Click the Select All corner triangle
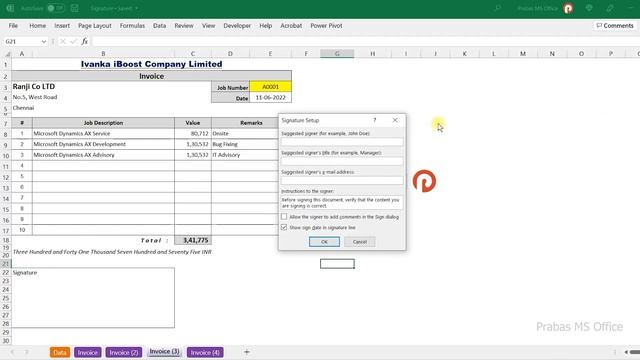Viewport: 640px width, 360px height. (7, 53)
